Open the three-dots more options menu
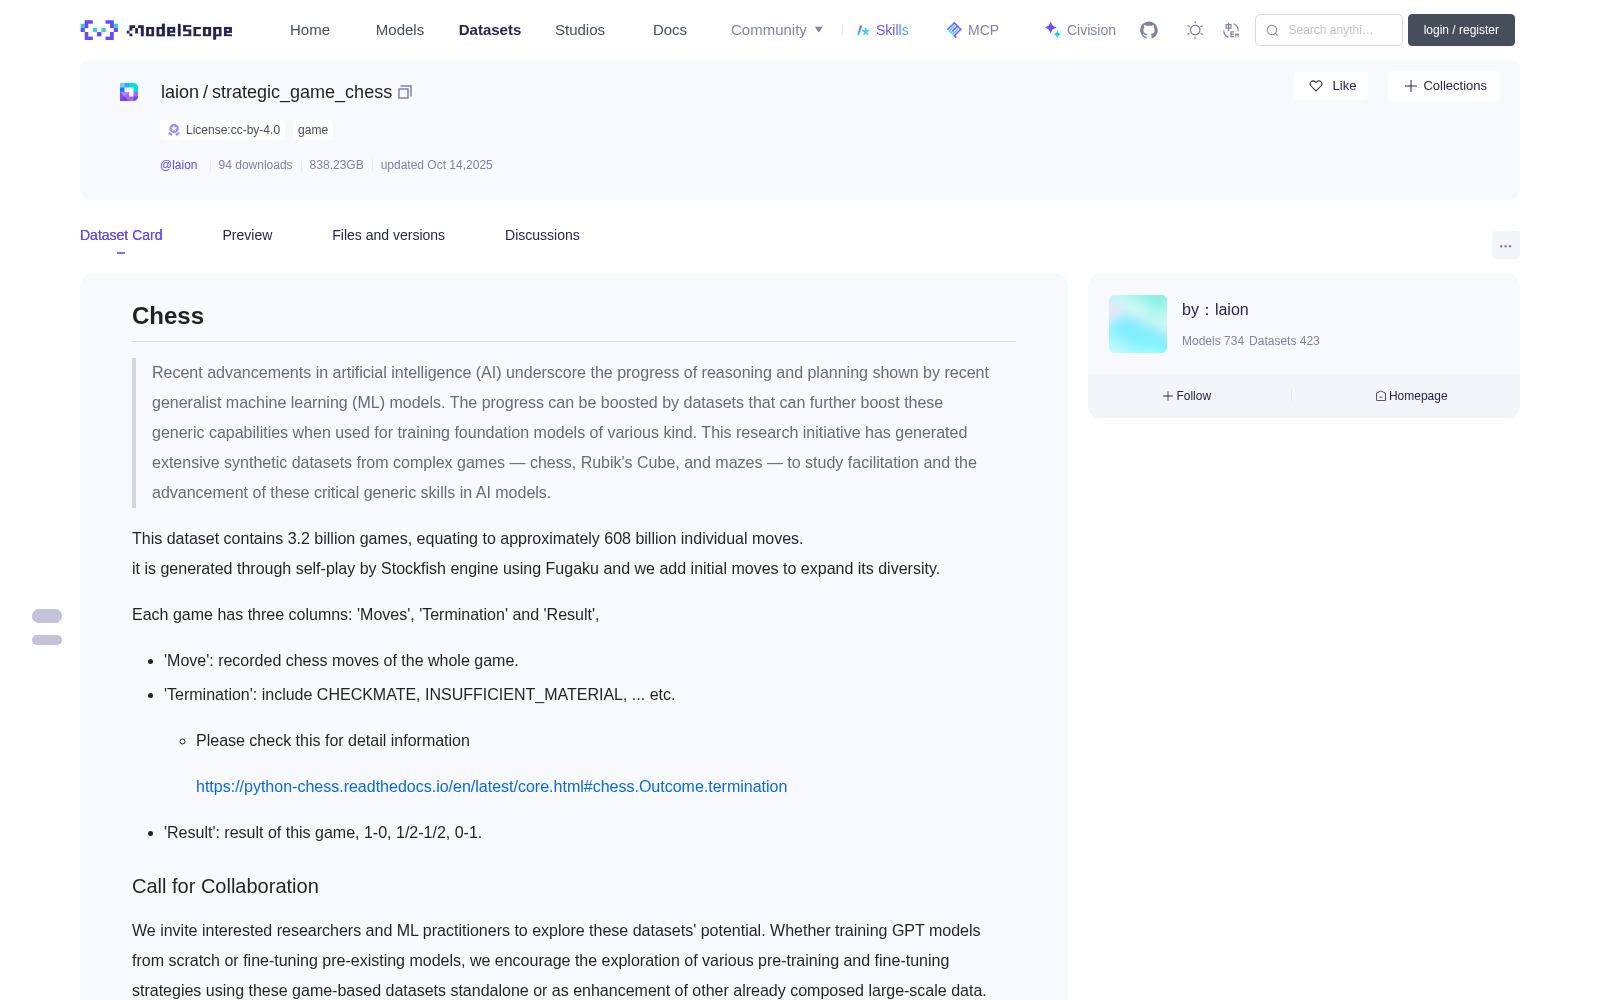Image resolution: width=1600 pixels, height=1000 pixels. coord(1506,245)
